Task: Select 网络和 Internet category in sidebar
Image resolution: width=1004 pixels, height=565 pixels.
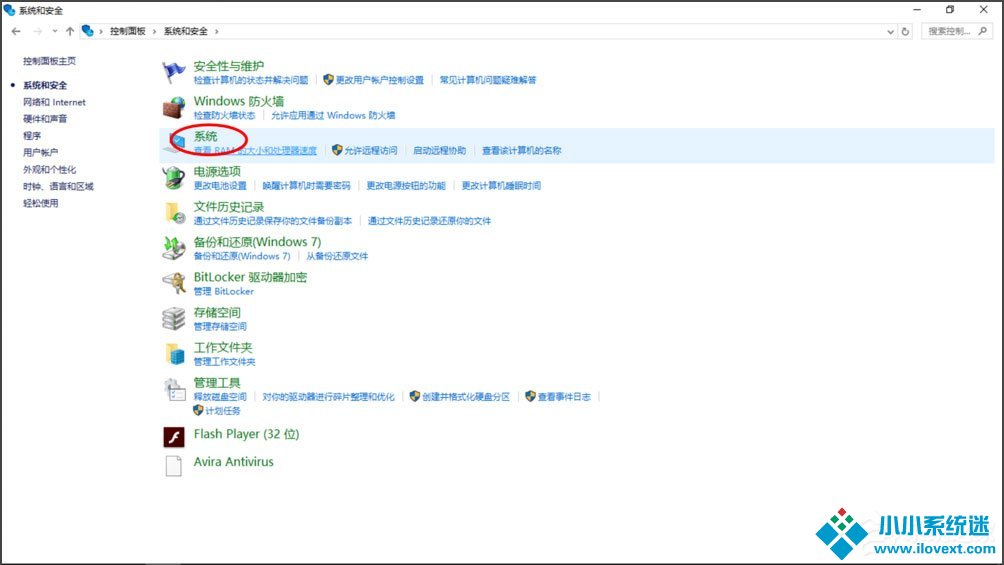Action: click(x=54, y=102)
